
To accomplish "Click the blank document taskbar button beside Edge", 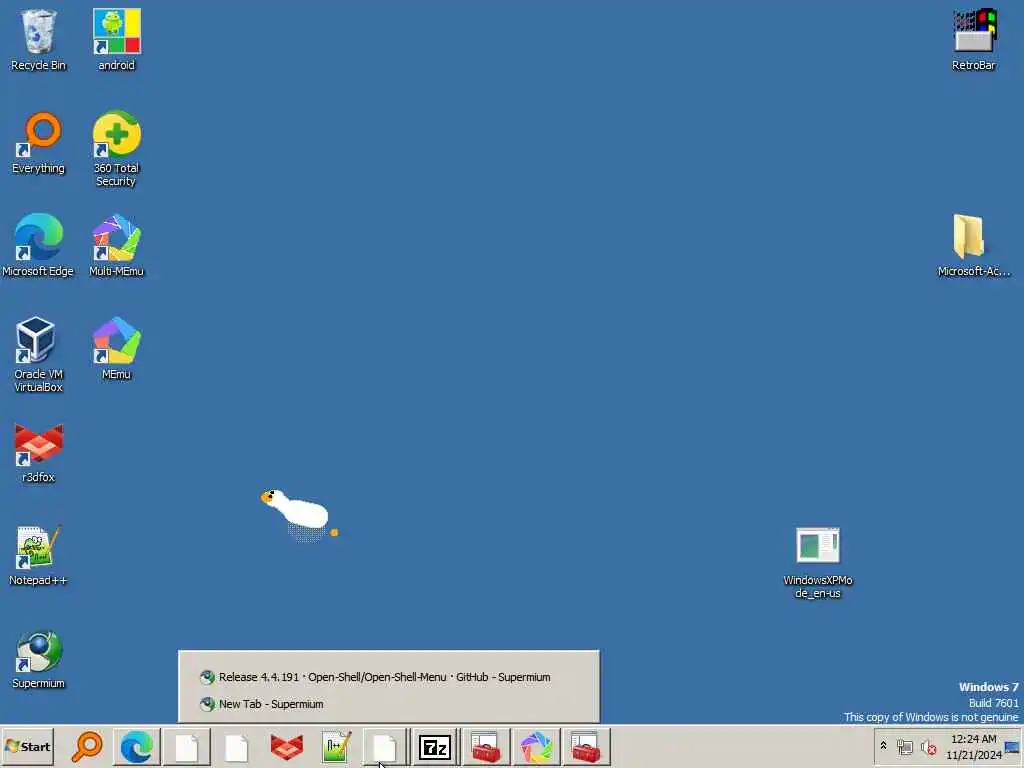I will (x=187, y=746).
